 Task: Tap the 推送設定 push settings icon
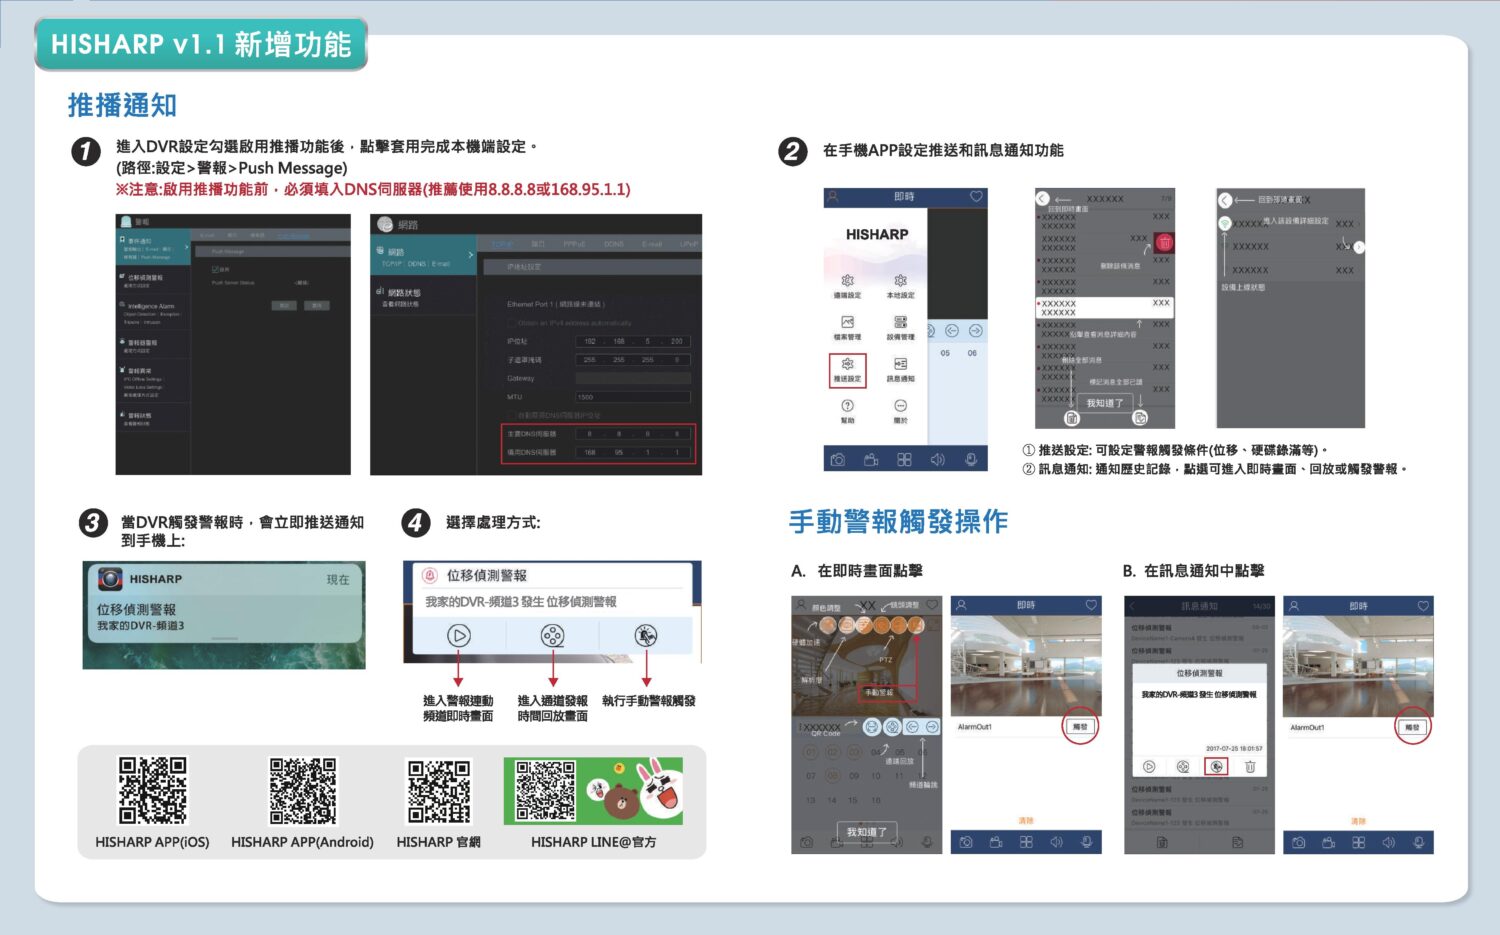point(847,369)
